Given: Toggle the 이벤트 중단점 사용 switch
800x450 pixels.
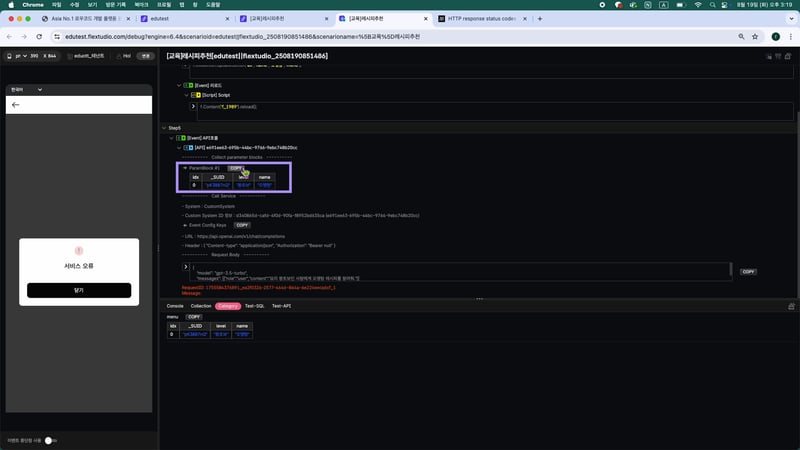Looking at the screenshot, I should point(51,440).
